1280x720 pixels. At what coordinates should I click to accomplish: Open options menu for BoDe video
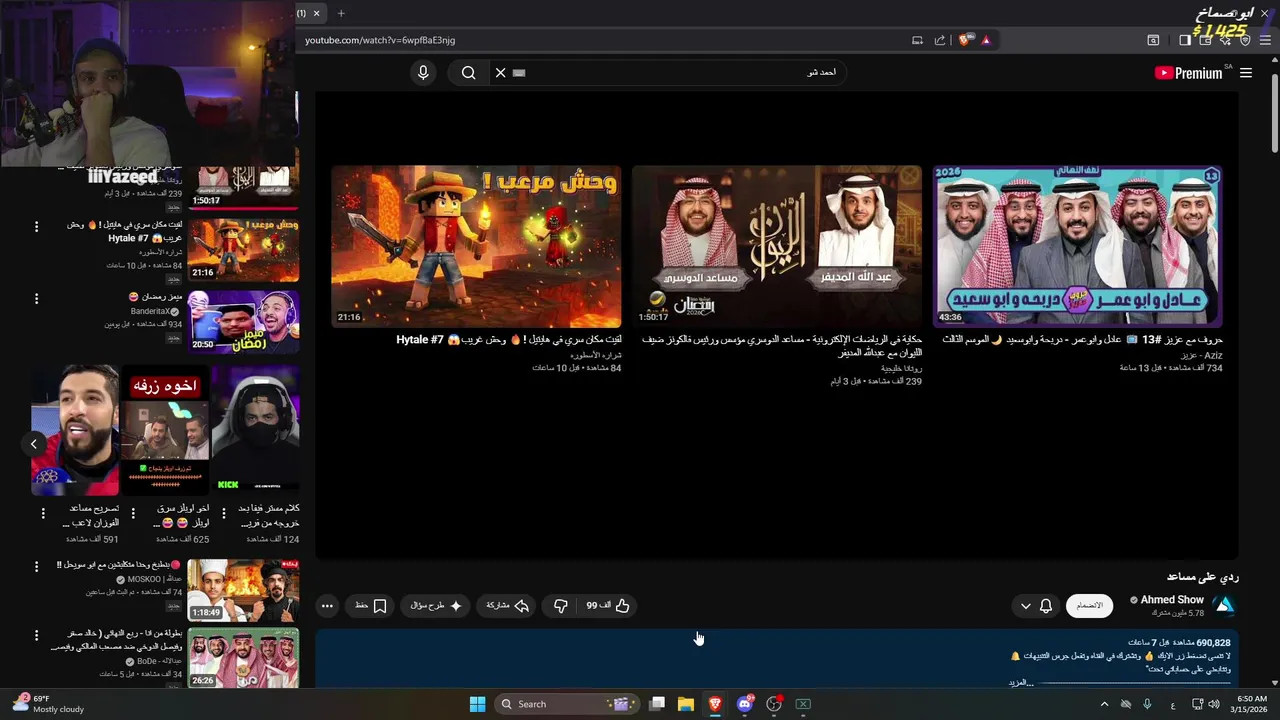36,635
